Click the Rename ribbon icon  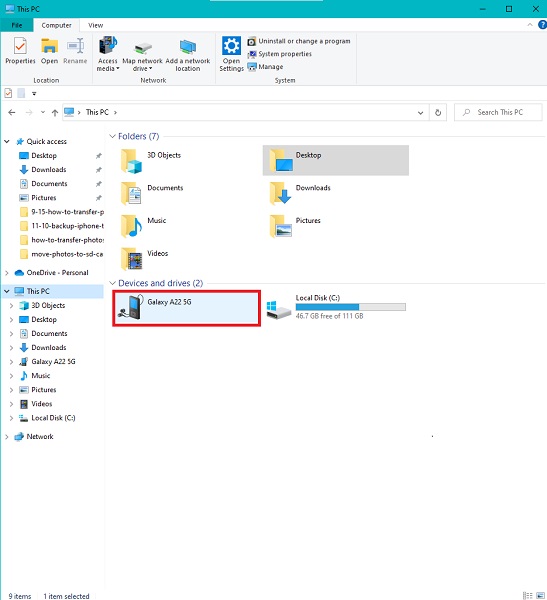(75, 51)
